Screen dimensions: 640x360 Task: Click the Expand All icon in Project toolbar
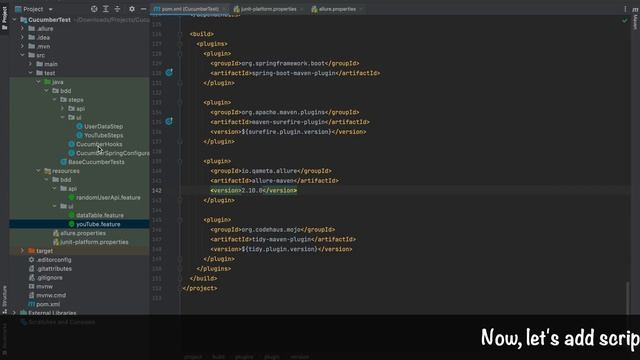(x=106, y=9)
